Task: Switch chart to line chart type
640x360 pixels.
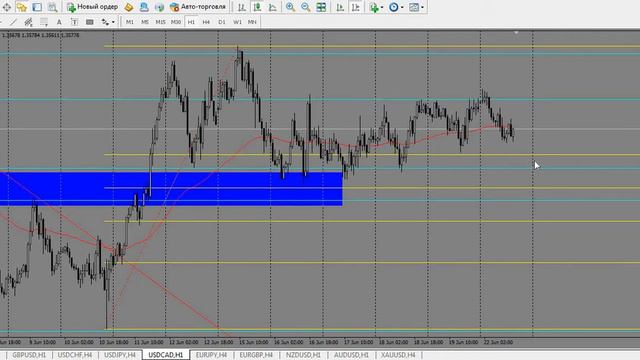Action: [273, 7]
